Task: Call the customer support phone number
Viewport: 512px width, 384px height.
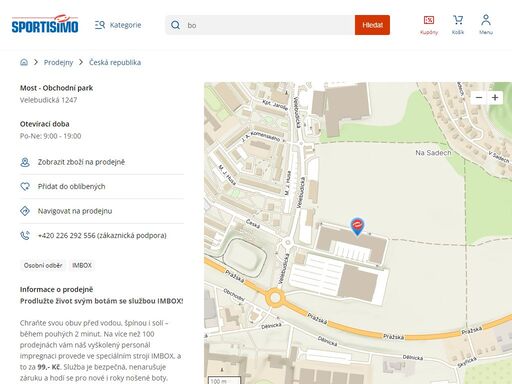Action: click(102, 235)
